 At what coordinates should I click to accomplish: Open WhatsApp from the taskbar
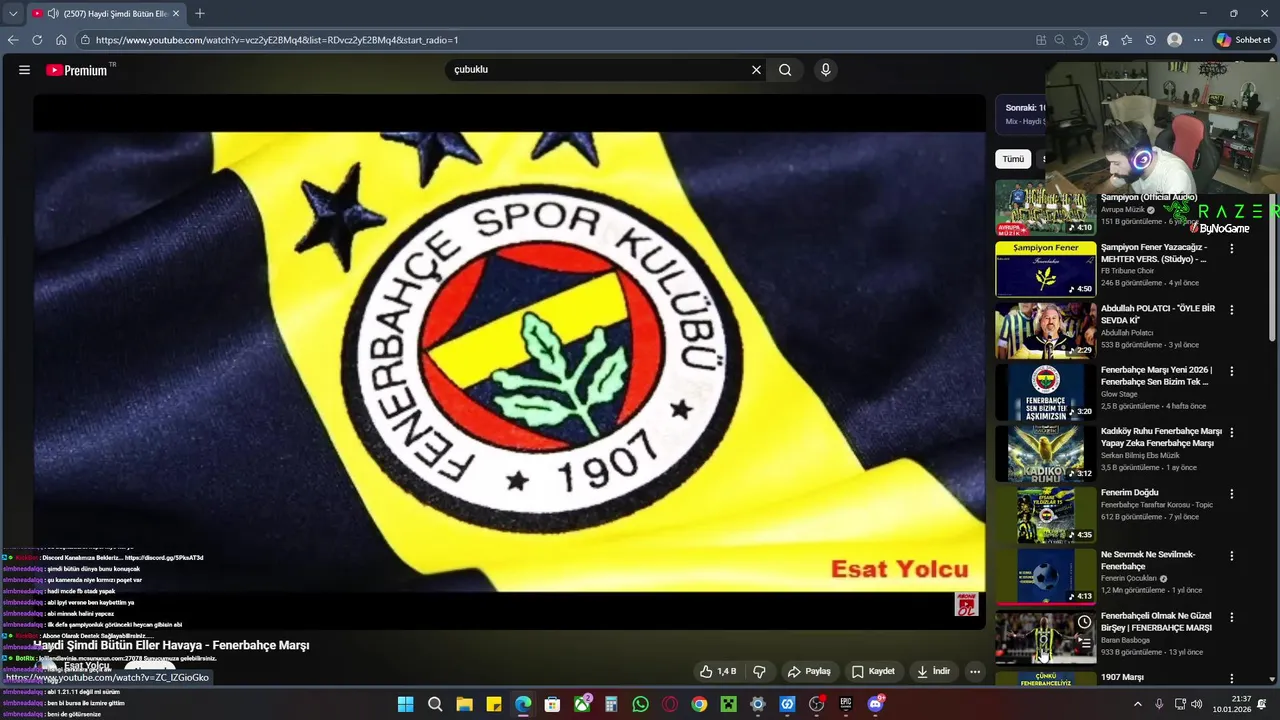tap(640, 704)
